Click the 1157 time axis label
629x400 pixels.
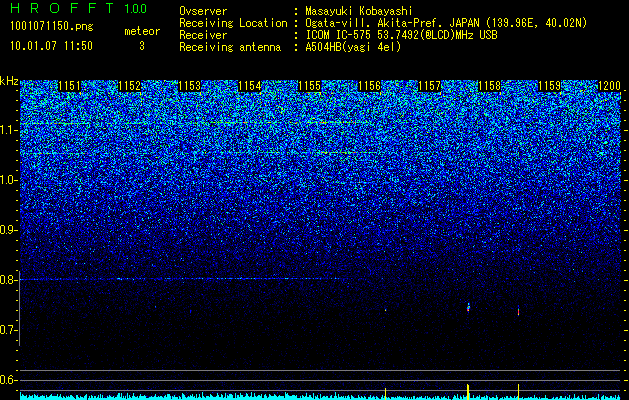pyautogui.click(x=429, y=86)
